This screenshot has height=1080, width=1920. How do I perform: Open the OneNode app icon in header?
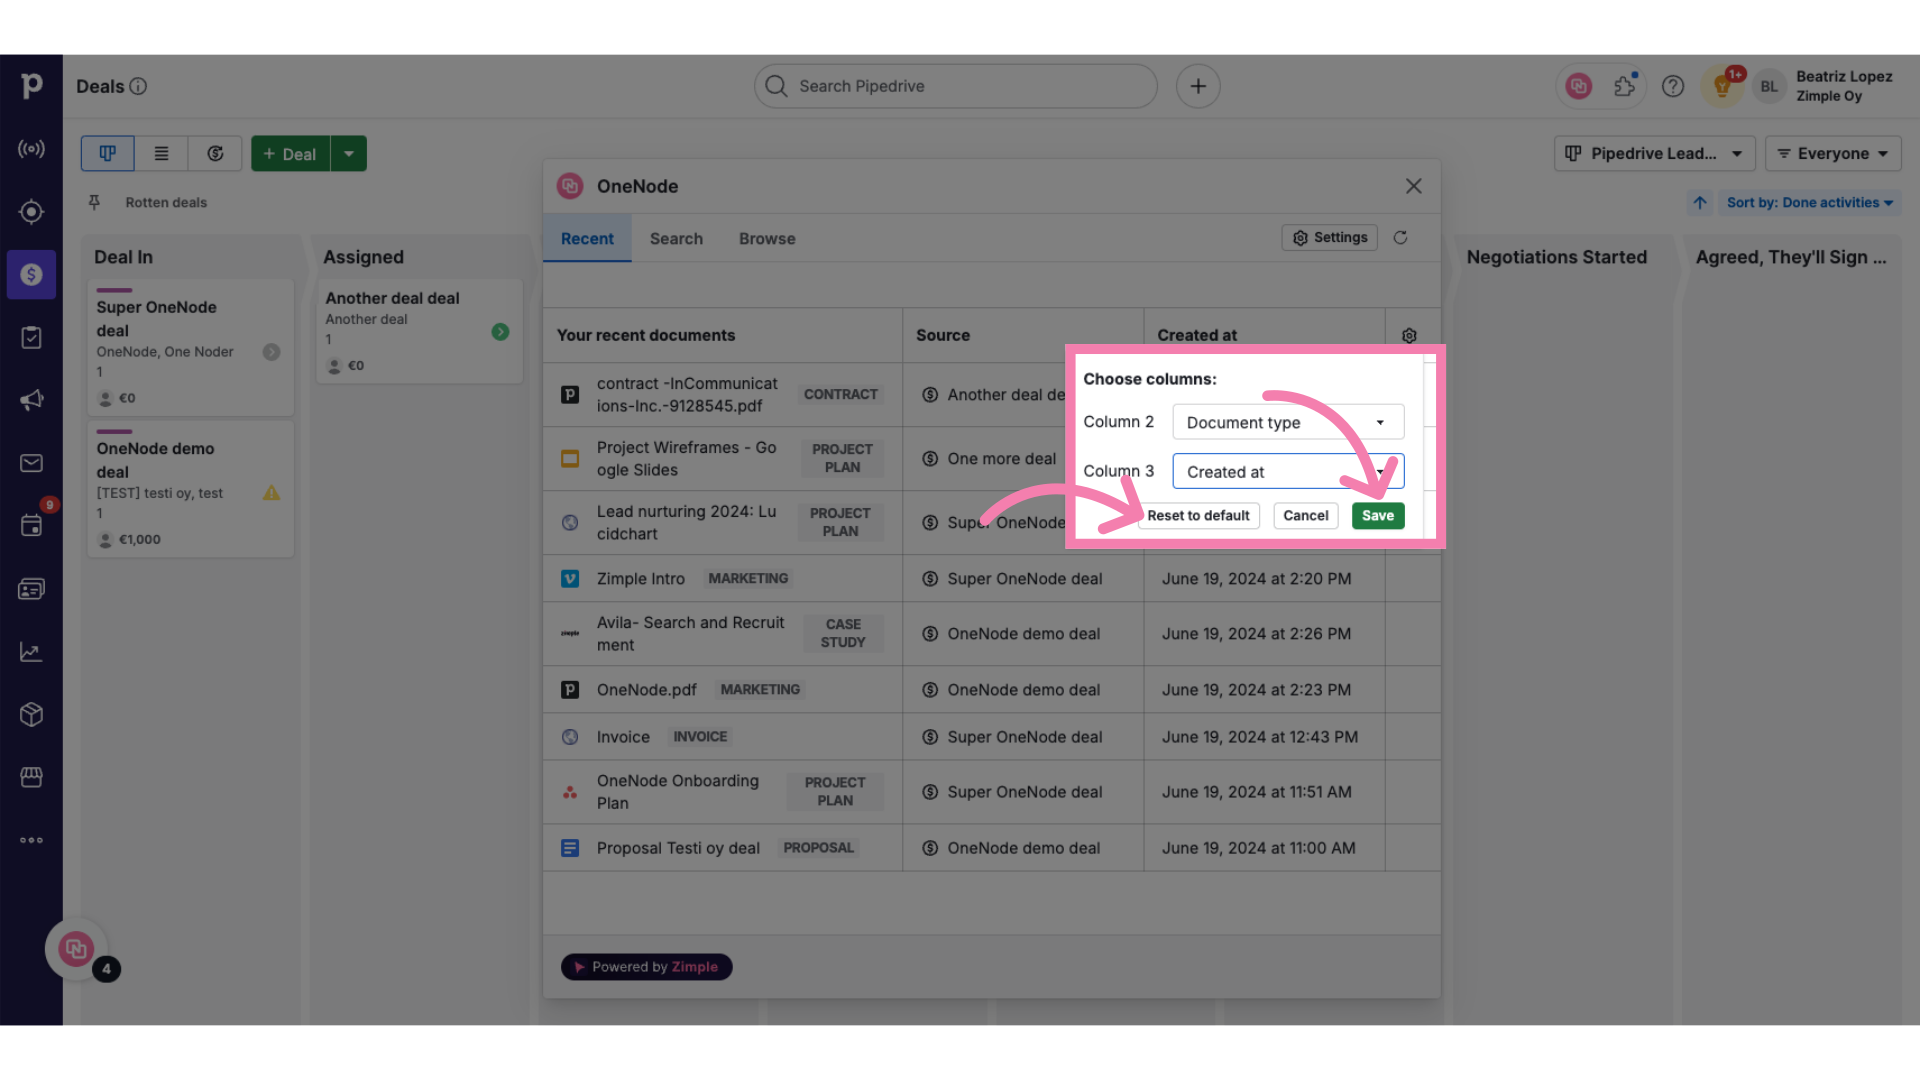(x=1579, y=86)
